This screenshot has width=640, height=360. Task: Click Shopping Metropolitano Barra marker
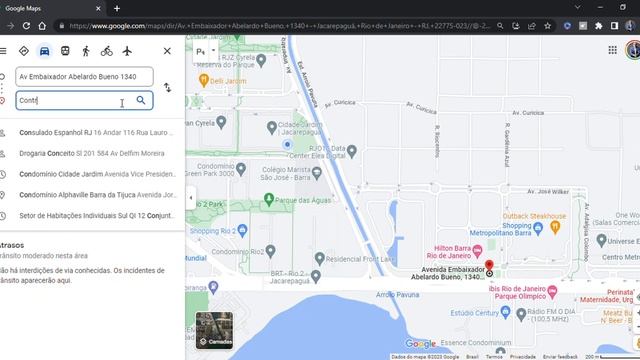(538, 228)
